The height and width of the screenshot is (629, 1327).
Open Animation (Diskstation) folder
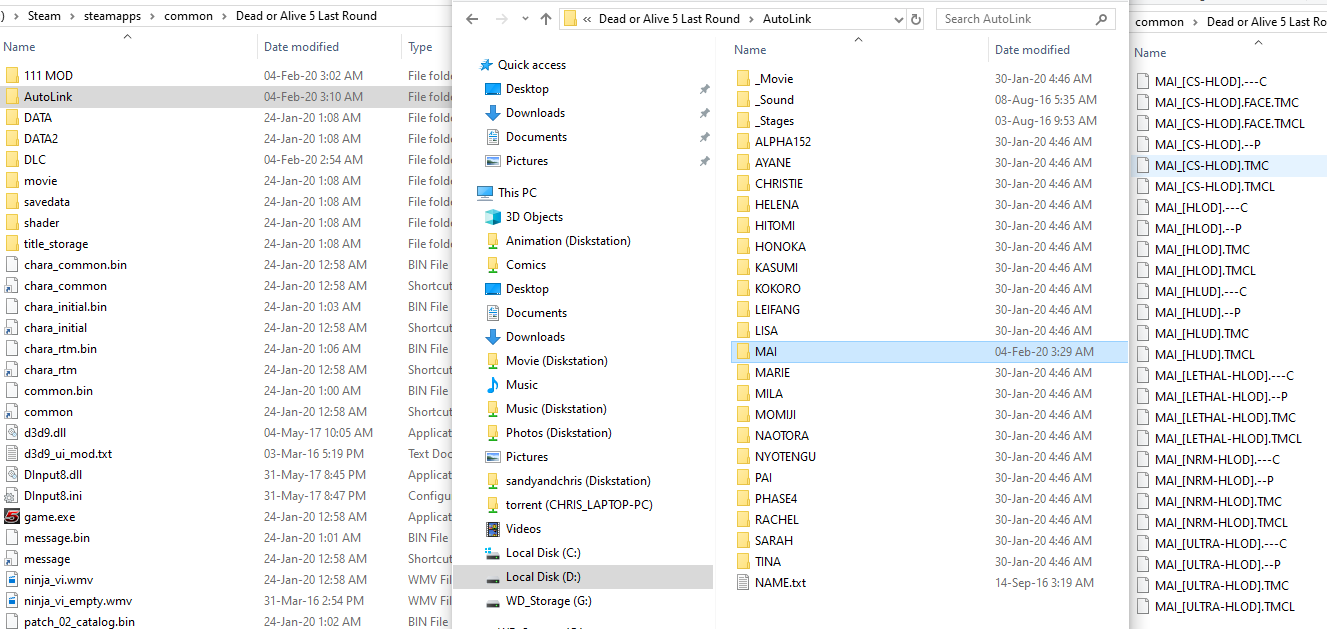click(568, 241)
